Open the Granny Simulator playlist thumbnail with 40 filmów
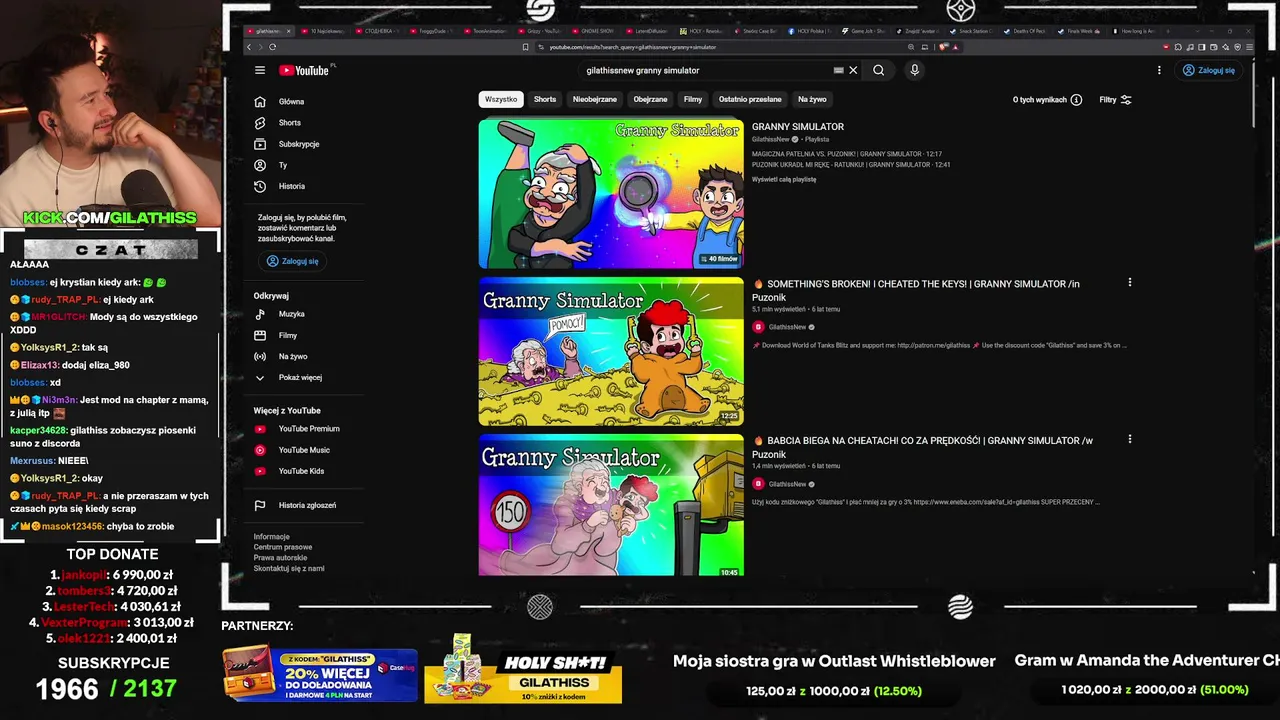Screen dimensions: 1280x720 coord(611,194)
